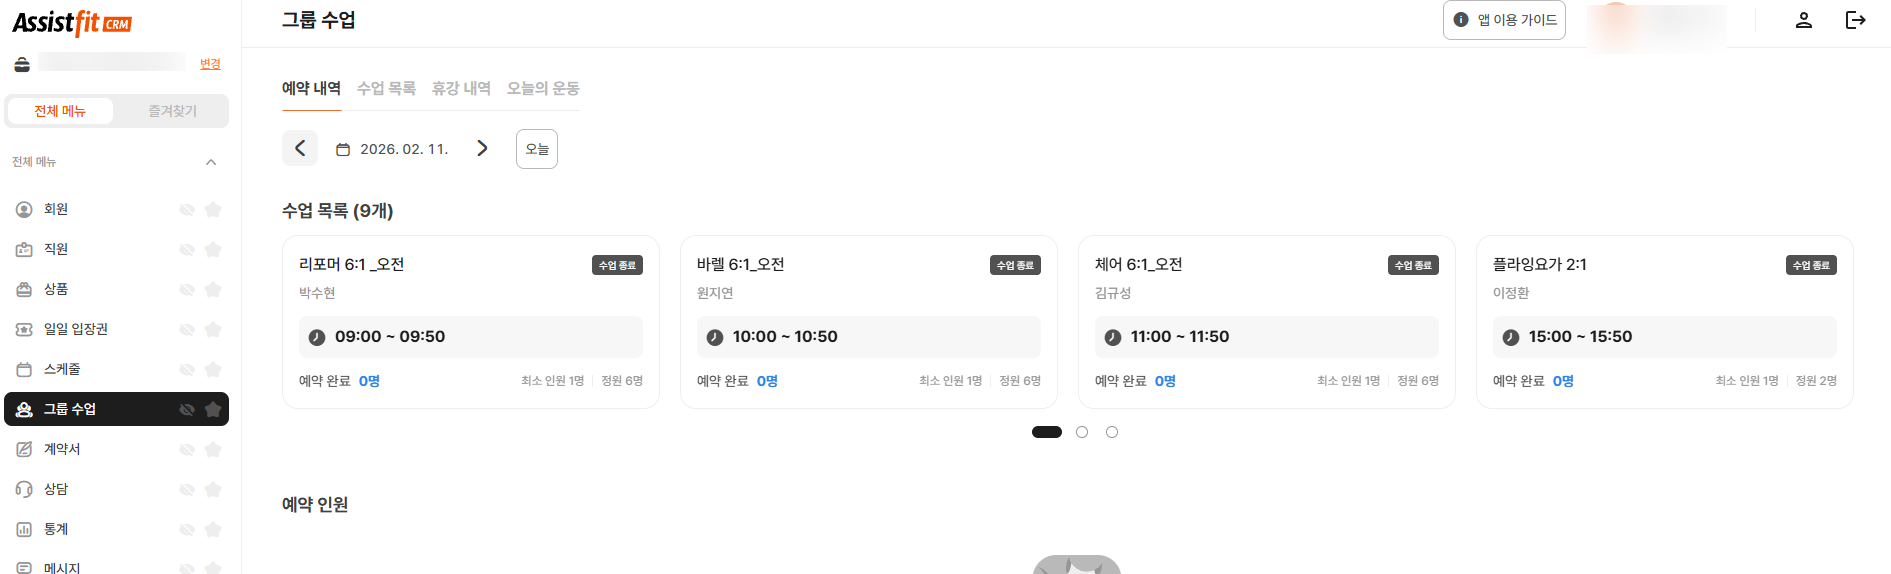Screen dimensions: 1891x574
Task: Click the 스케줄 calendar icon in sidebar
Action: tap(24, 369)
